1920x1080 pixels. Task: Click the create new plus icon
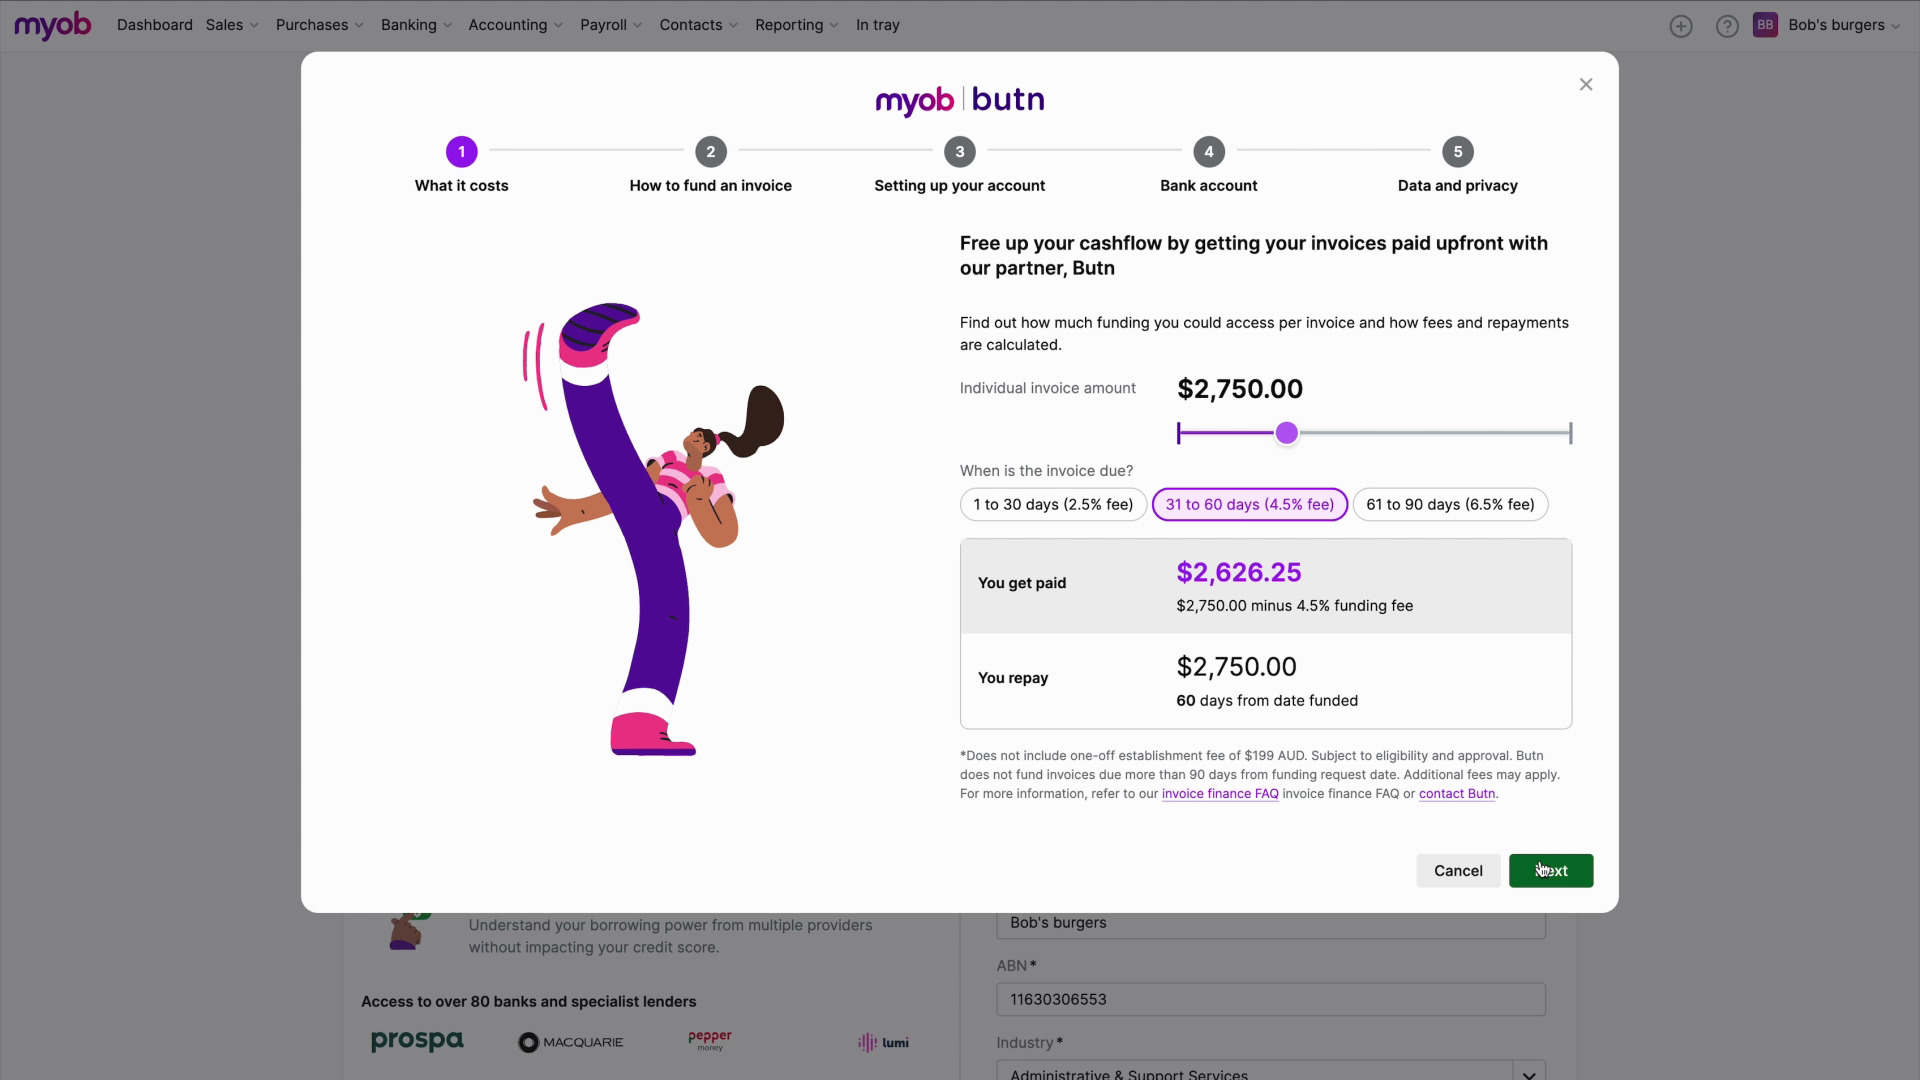tap(1681, 26)
